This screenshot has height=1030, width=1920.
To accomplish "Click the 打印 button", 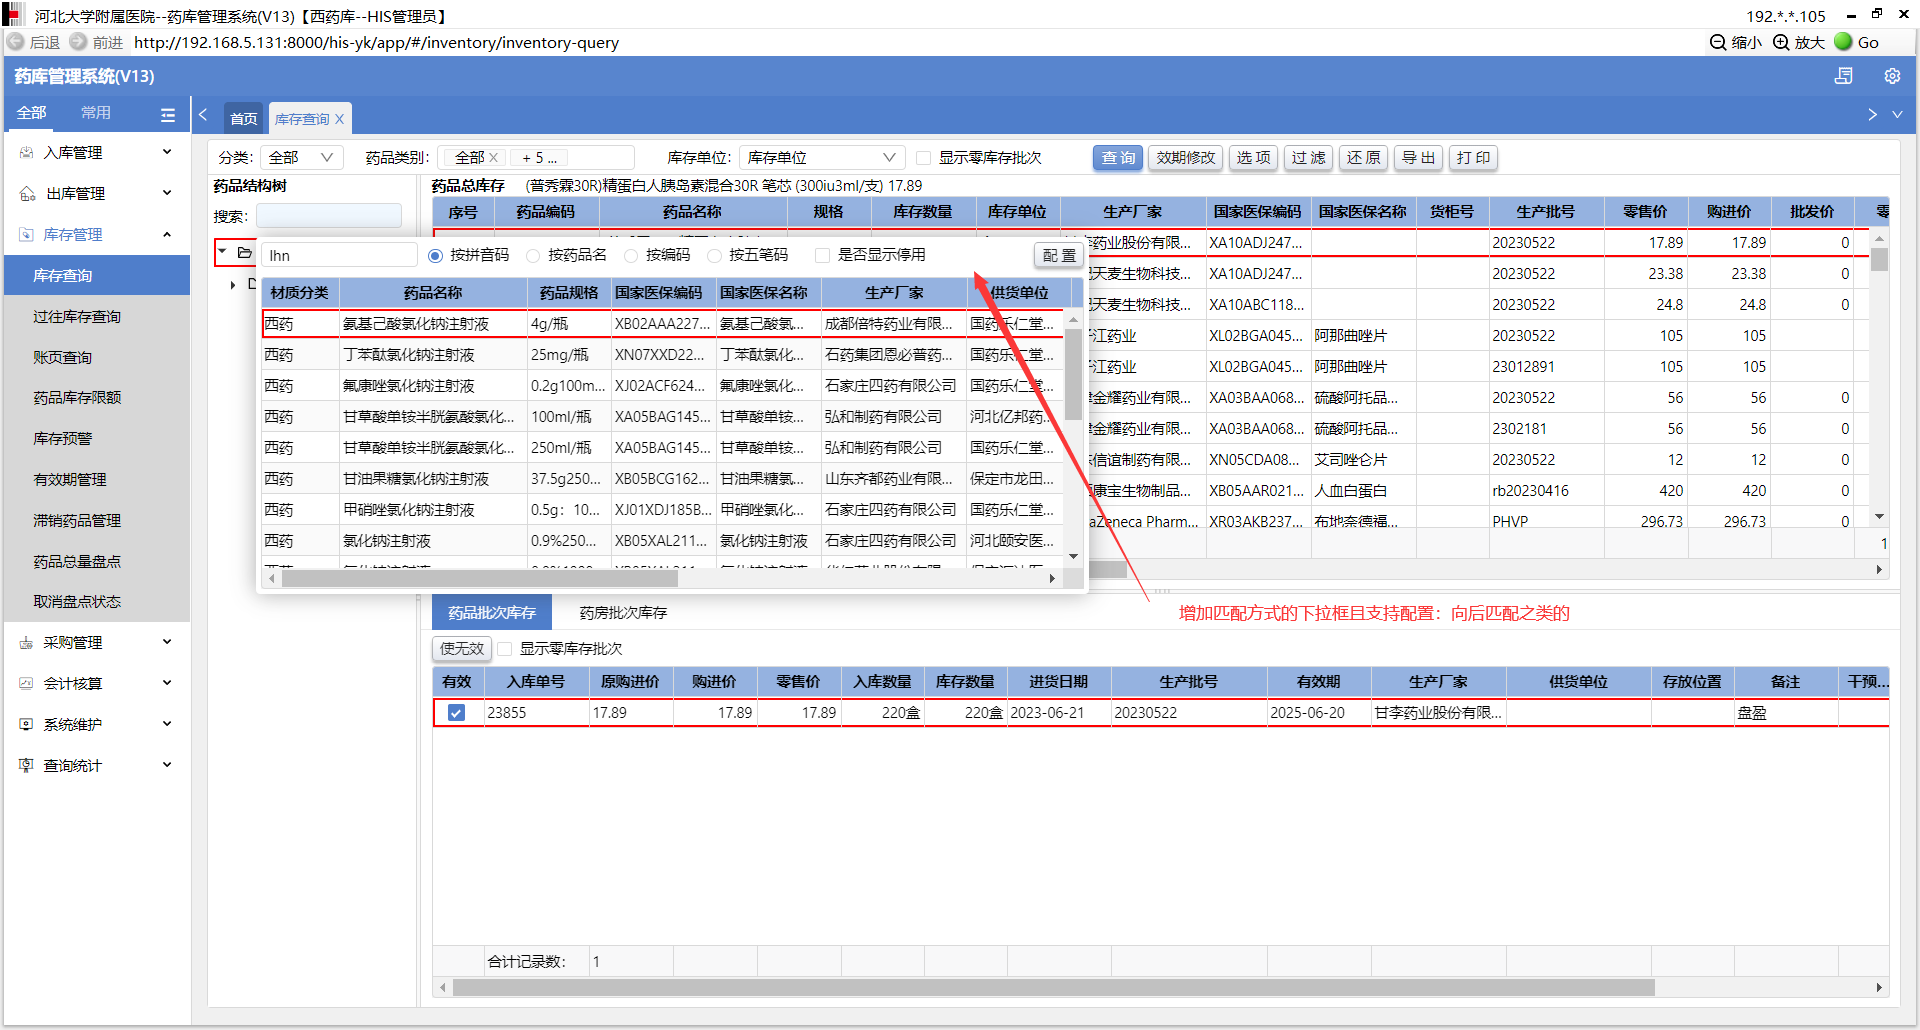I will 1473,158.
